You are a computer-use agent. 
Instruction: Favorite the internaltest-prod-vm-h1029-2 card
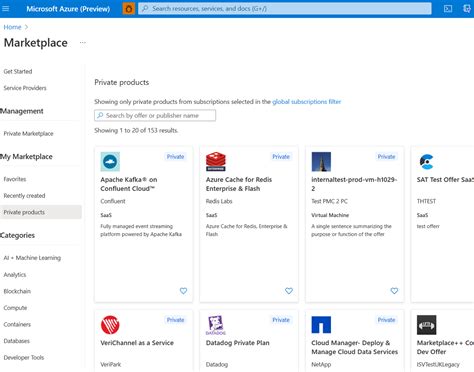[394, 291]
